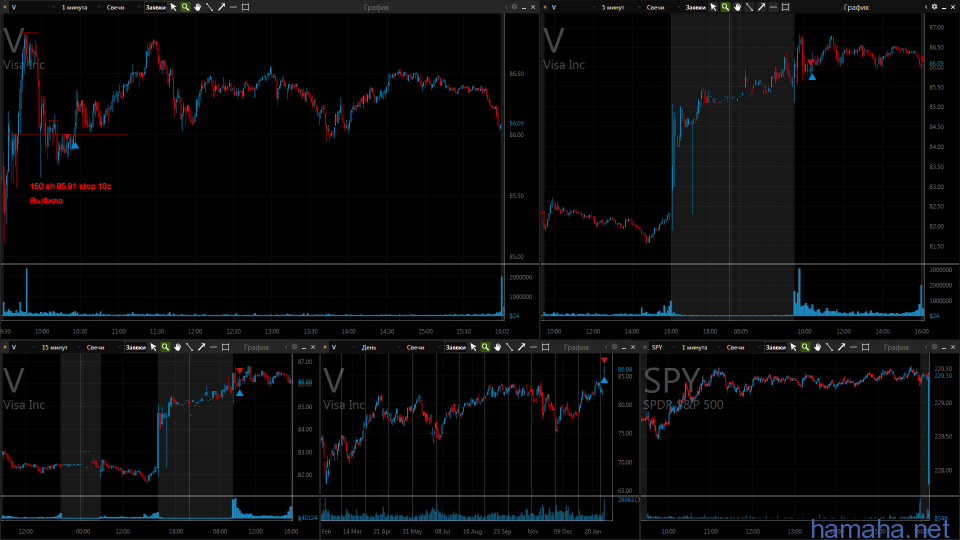Viewport: 960px width, 540px height.
Task: Select the horizontal line tool in the 1 минута V chart
Action: pyautogui.click(x=233, y=7)
